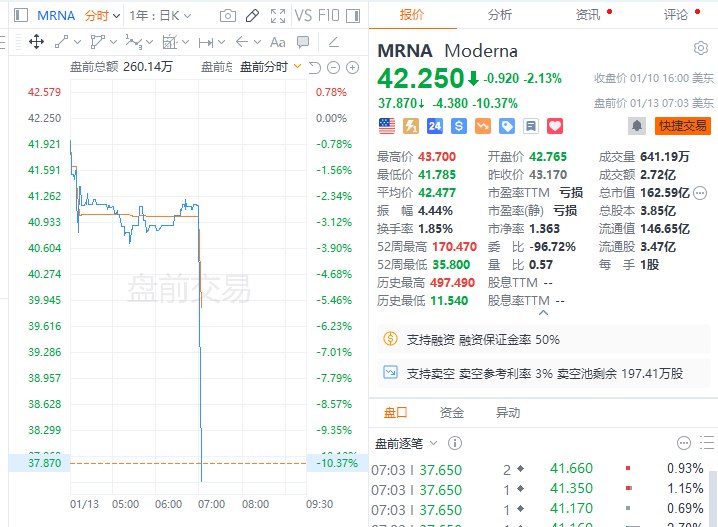This screenshot has width=718, height=527.
Task: Expand range ruler options arrow
Action: click(x=222, y=42)
